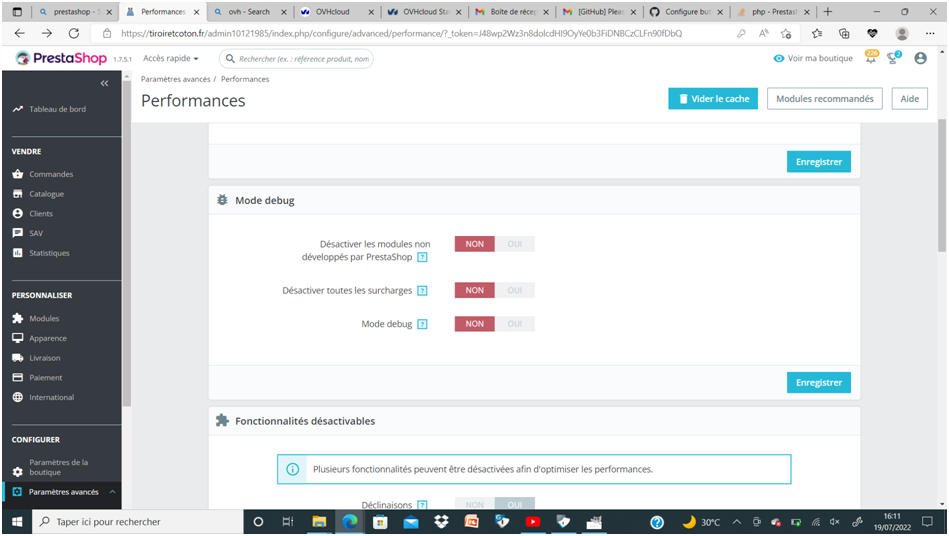This screenshot has height=536, width=949.
Task: Click the Apparence monitor icon
Action: (18, 338)
